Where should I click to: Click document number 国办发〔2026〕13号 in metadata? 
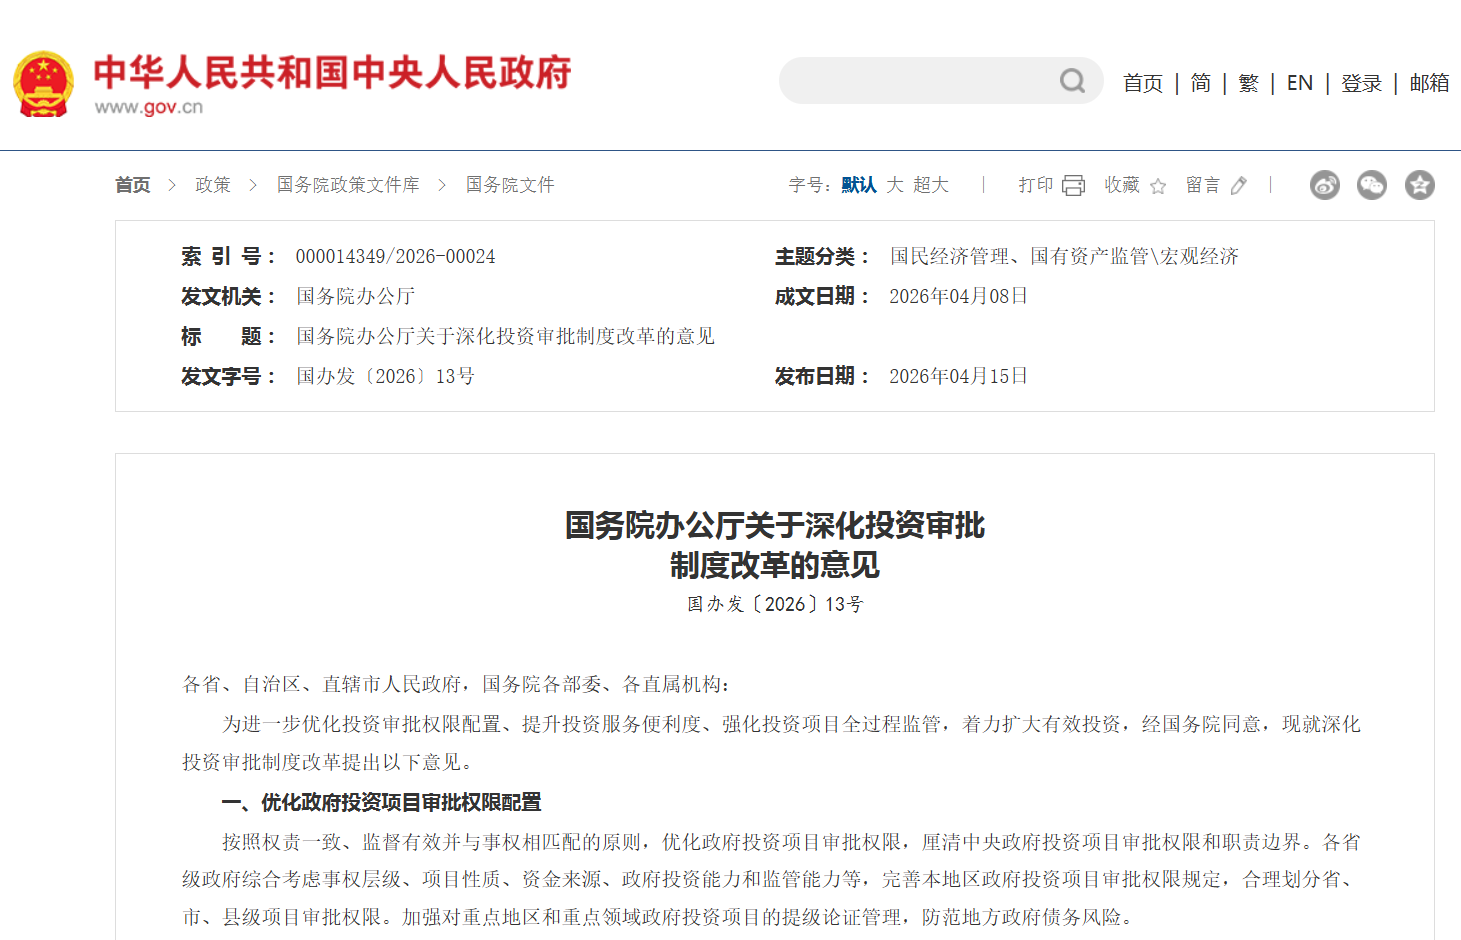click(385, 377)
